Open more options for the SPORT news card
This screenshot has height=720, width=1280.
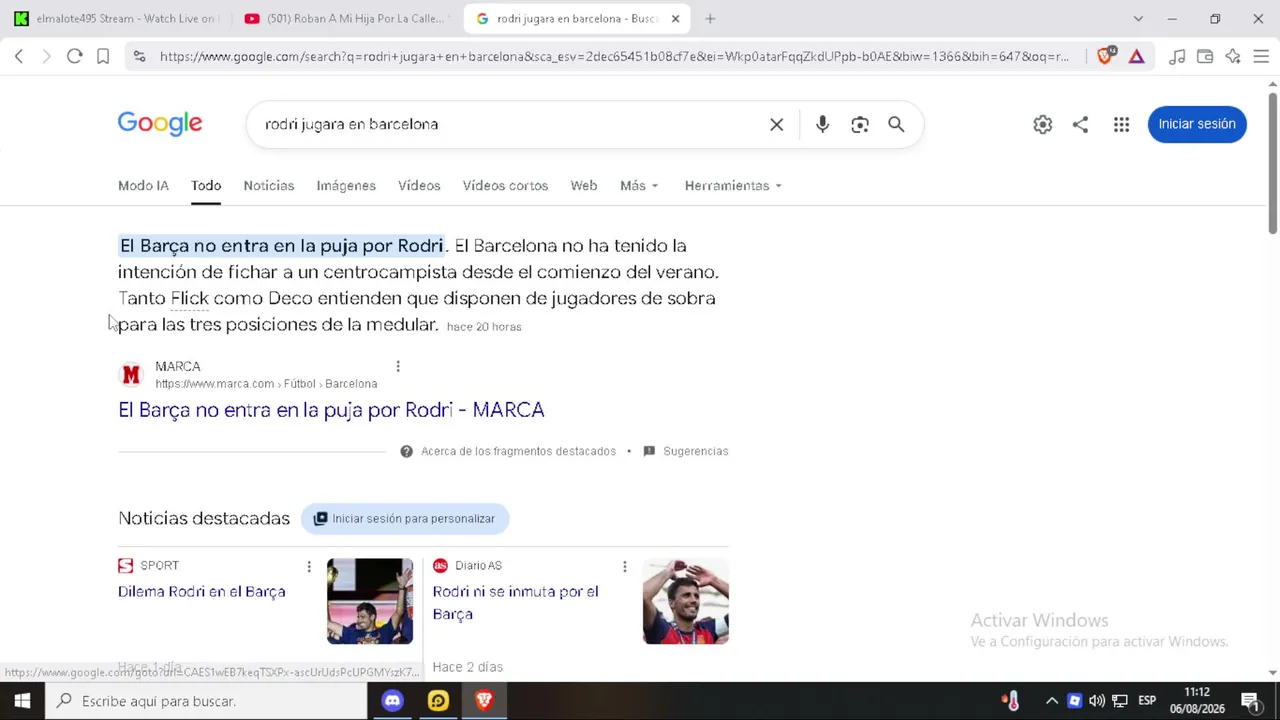point(309,567)
